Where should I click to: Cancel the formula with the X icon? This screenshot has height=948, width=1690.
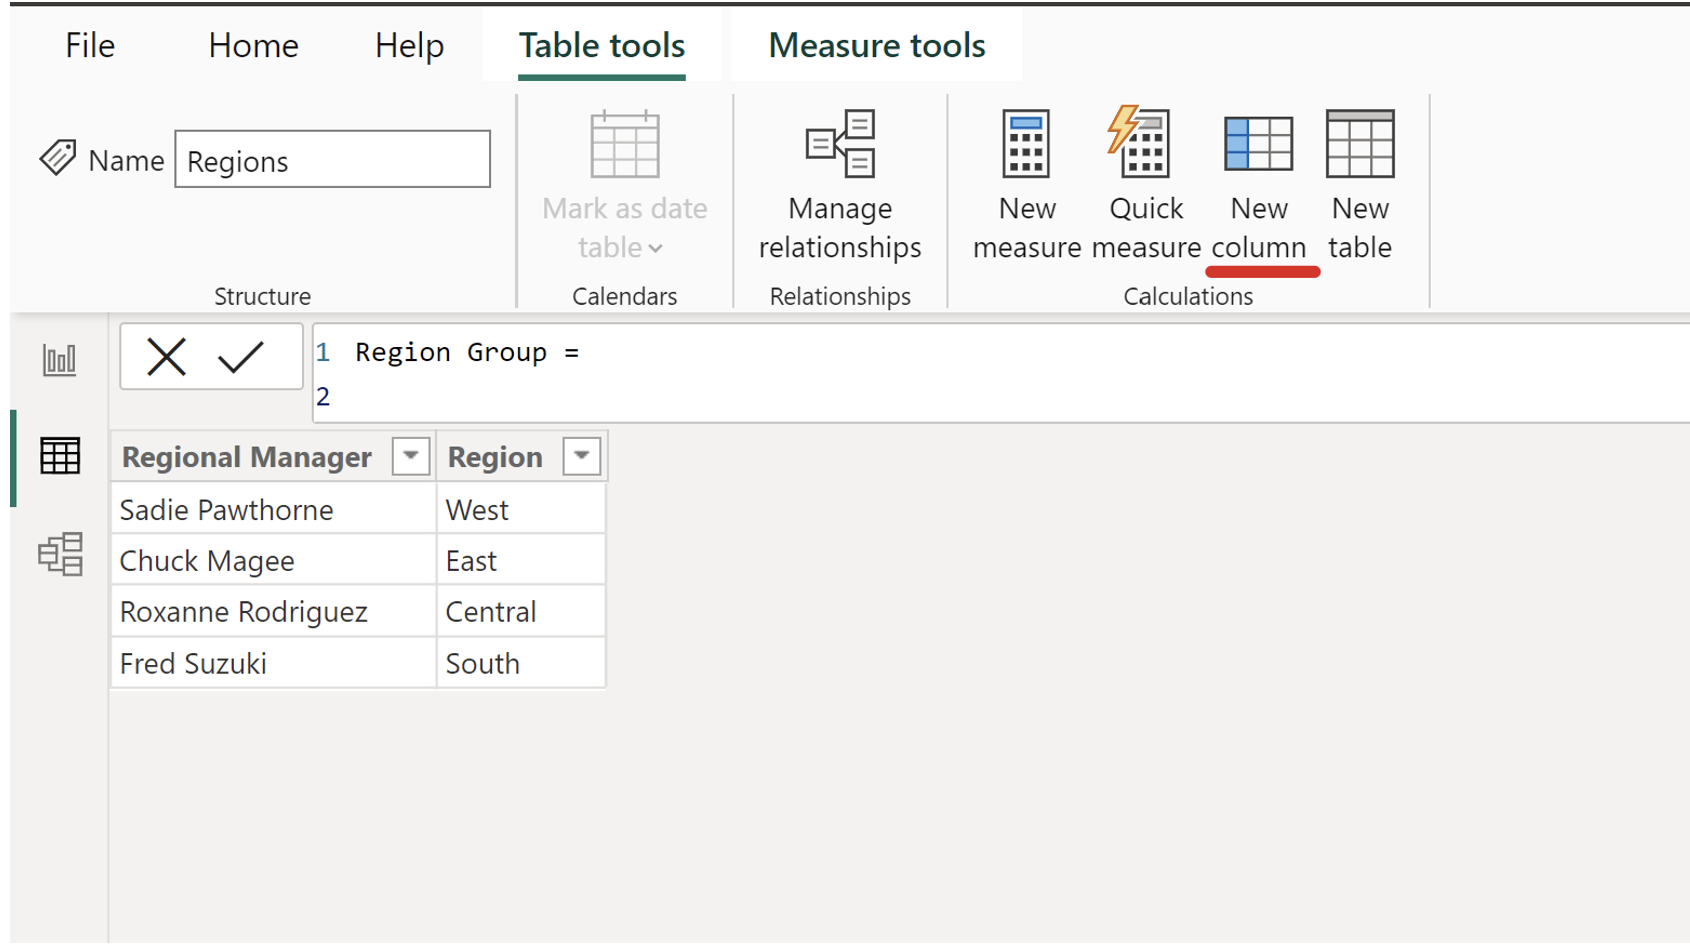[x=167, y=356]
